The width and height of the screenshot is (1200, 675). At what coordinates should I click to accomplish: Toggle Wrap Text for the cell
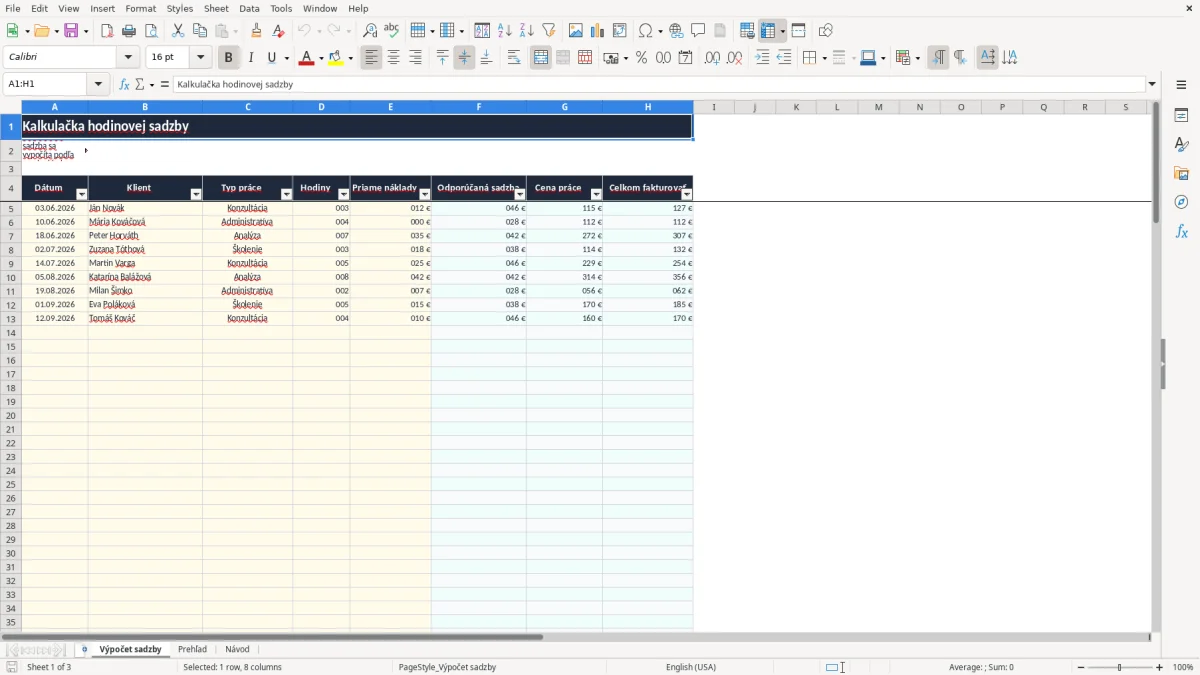click(514, 58)
